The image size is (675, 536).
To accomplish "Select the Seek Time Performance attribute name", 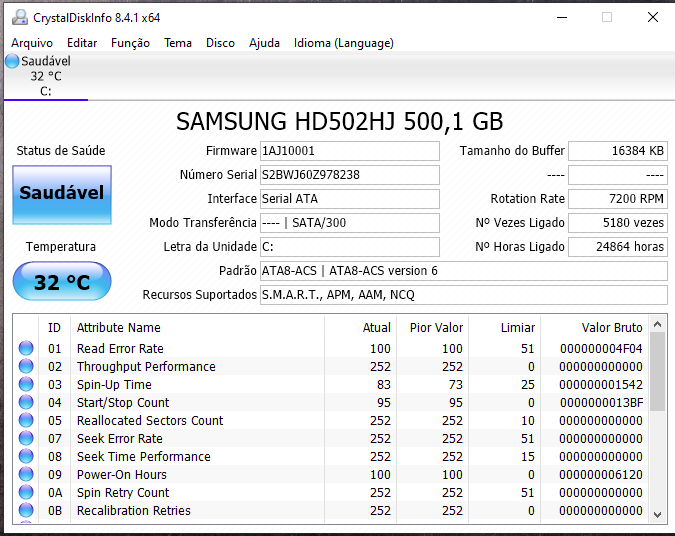I will (x=144, y=456).
